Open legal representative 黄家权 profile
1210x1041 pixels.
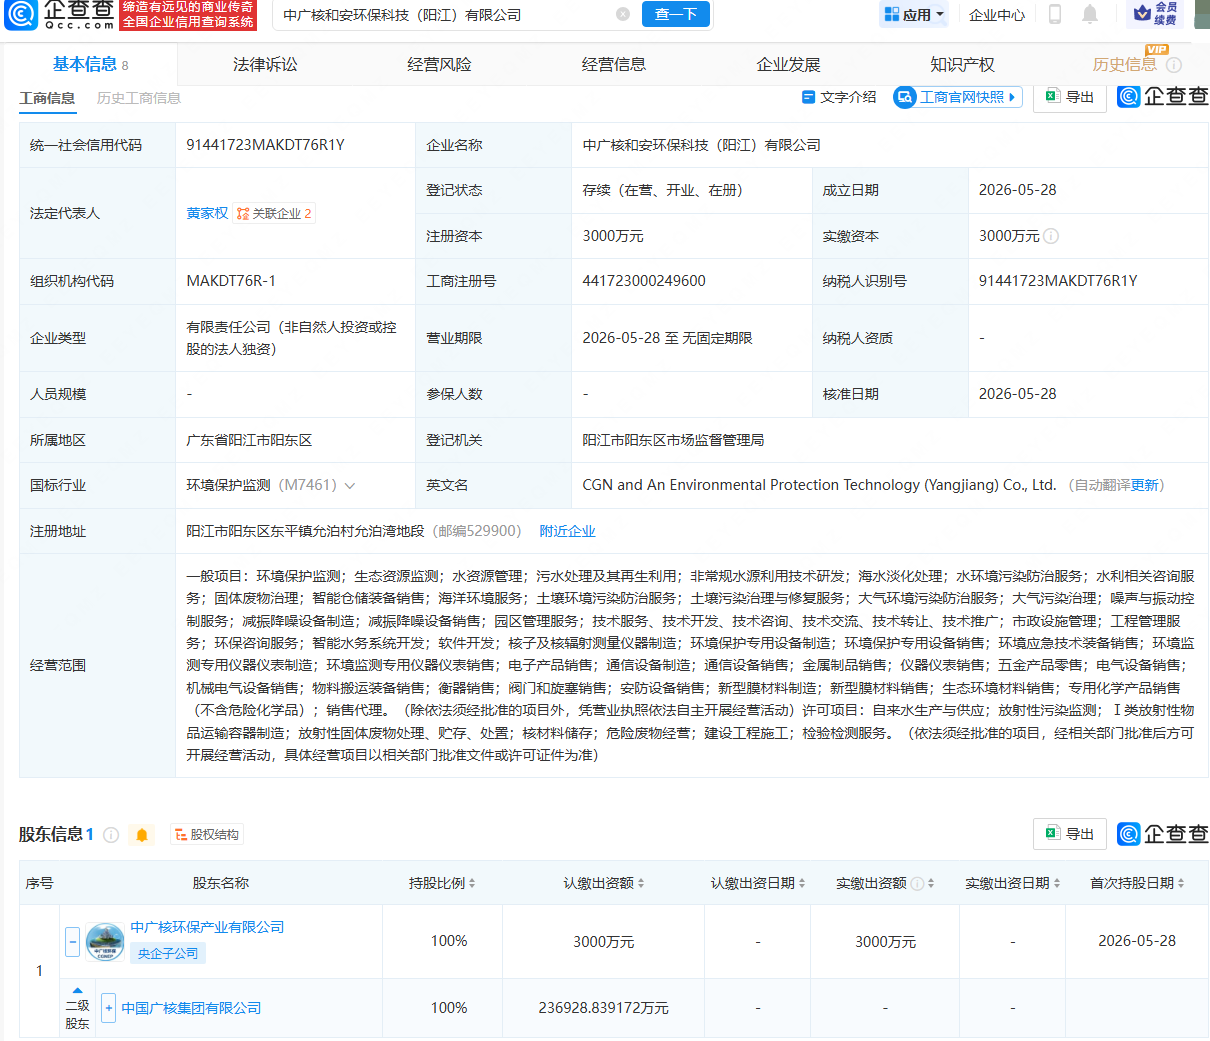[x=207, y=213]
